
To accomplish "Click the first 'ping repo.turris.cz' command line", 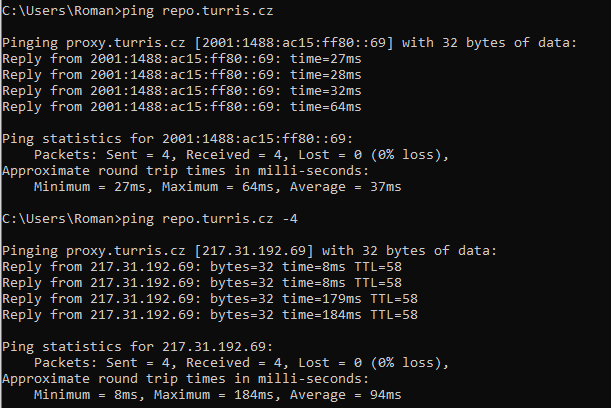I will (138, 11).
